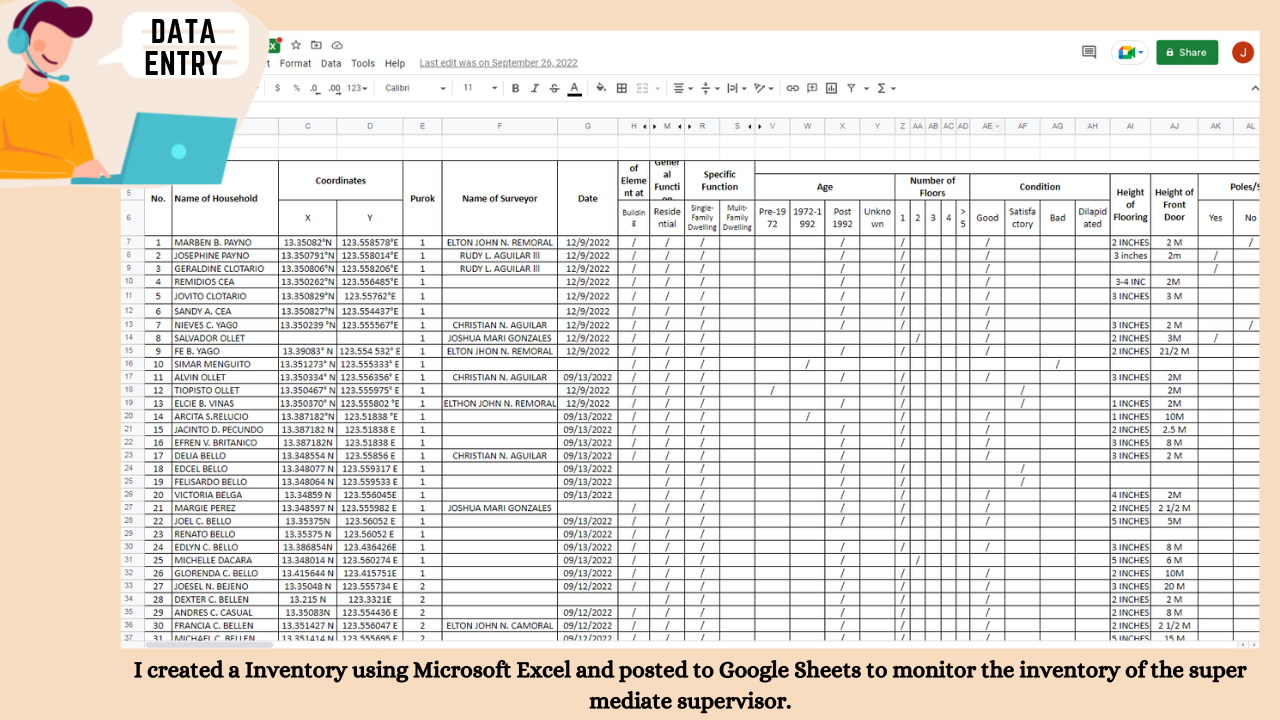Select cell JOSHUA MARI GONZALES in row 14

pyautogui.click(x=499, y=338)
